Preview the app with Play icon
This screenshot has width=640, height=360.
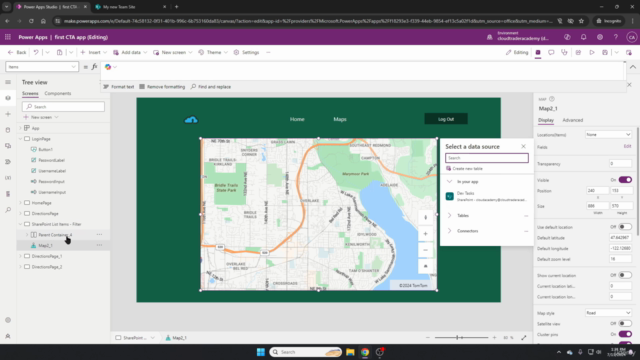coord(591,52)
